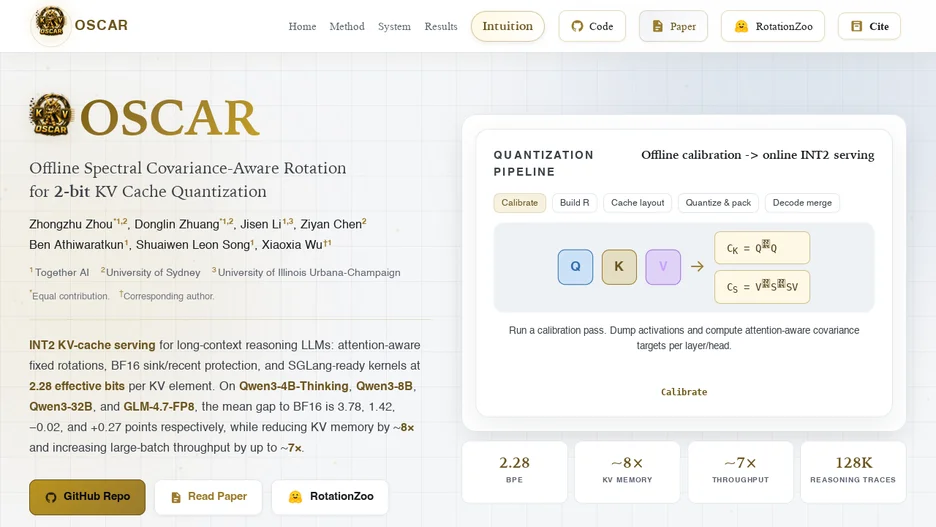This screenshot has width=936, height=527.
Task: Switch to Quantize & pack step
Action: [x=718, y=203]
